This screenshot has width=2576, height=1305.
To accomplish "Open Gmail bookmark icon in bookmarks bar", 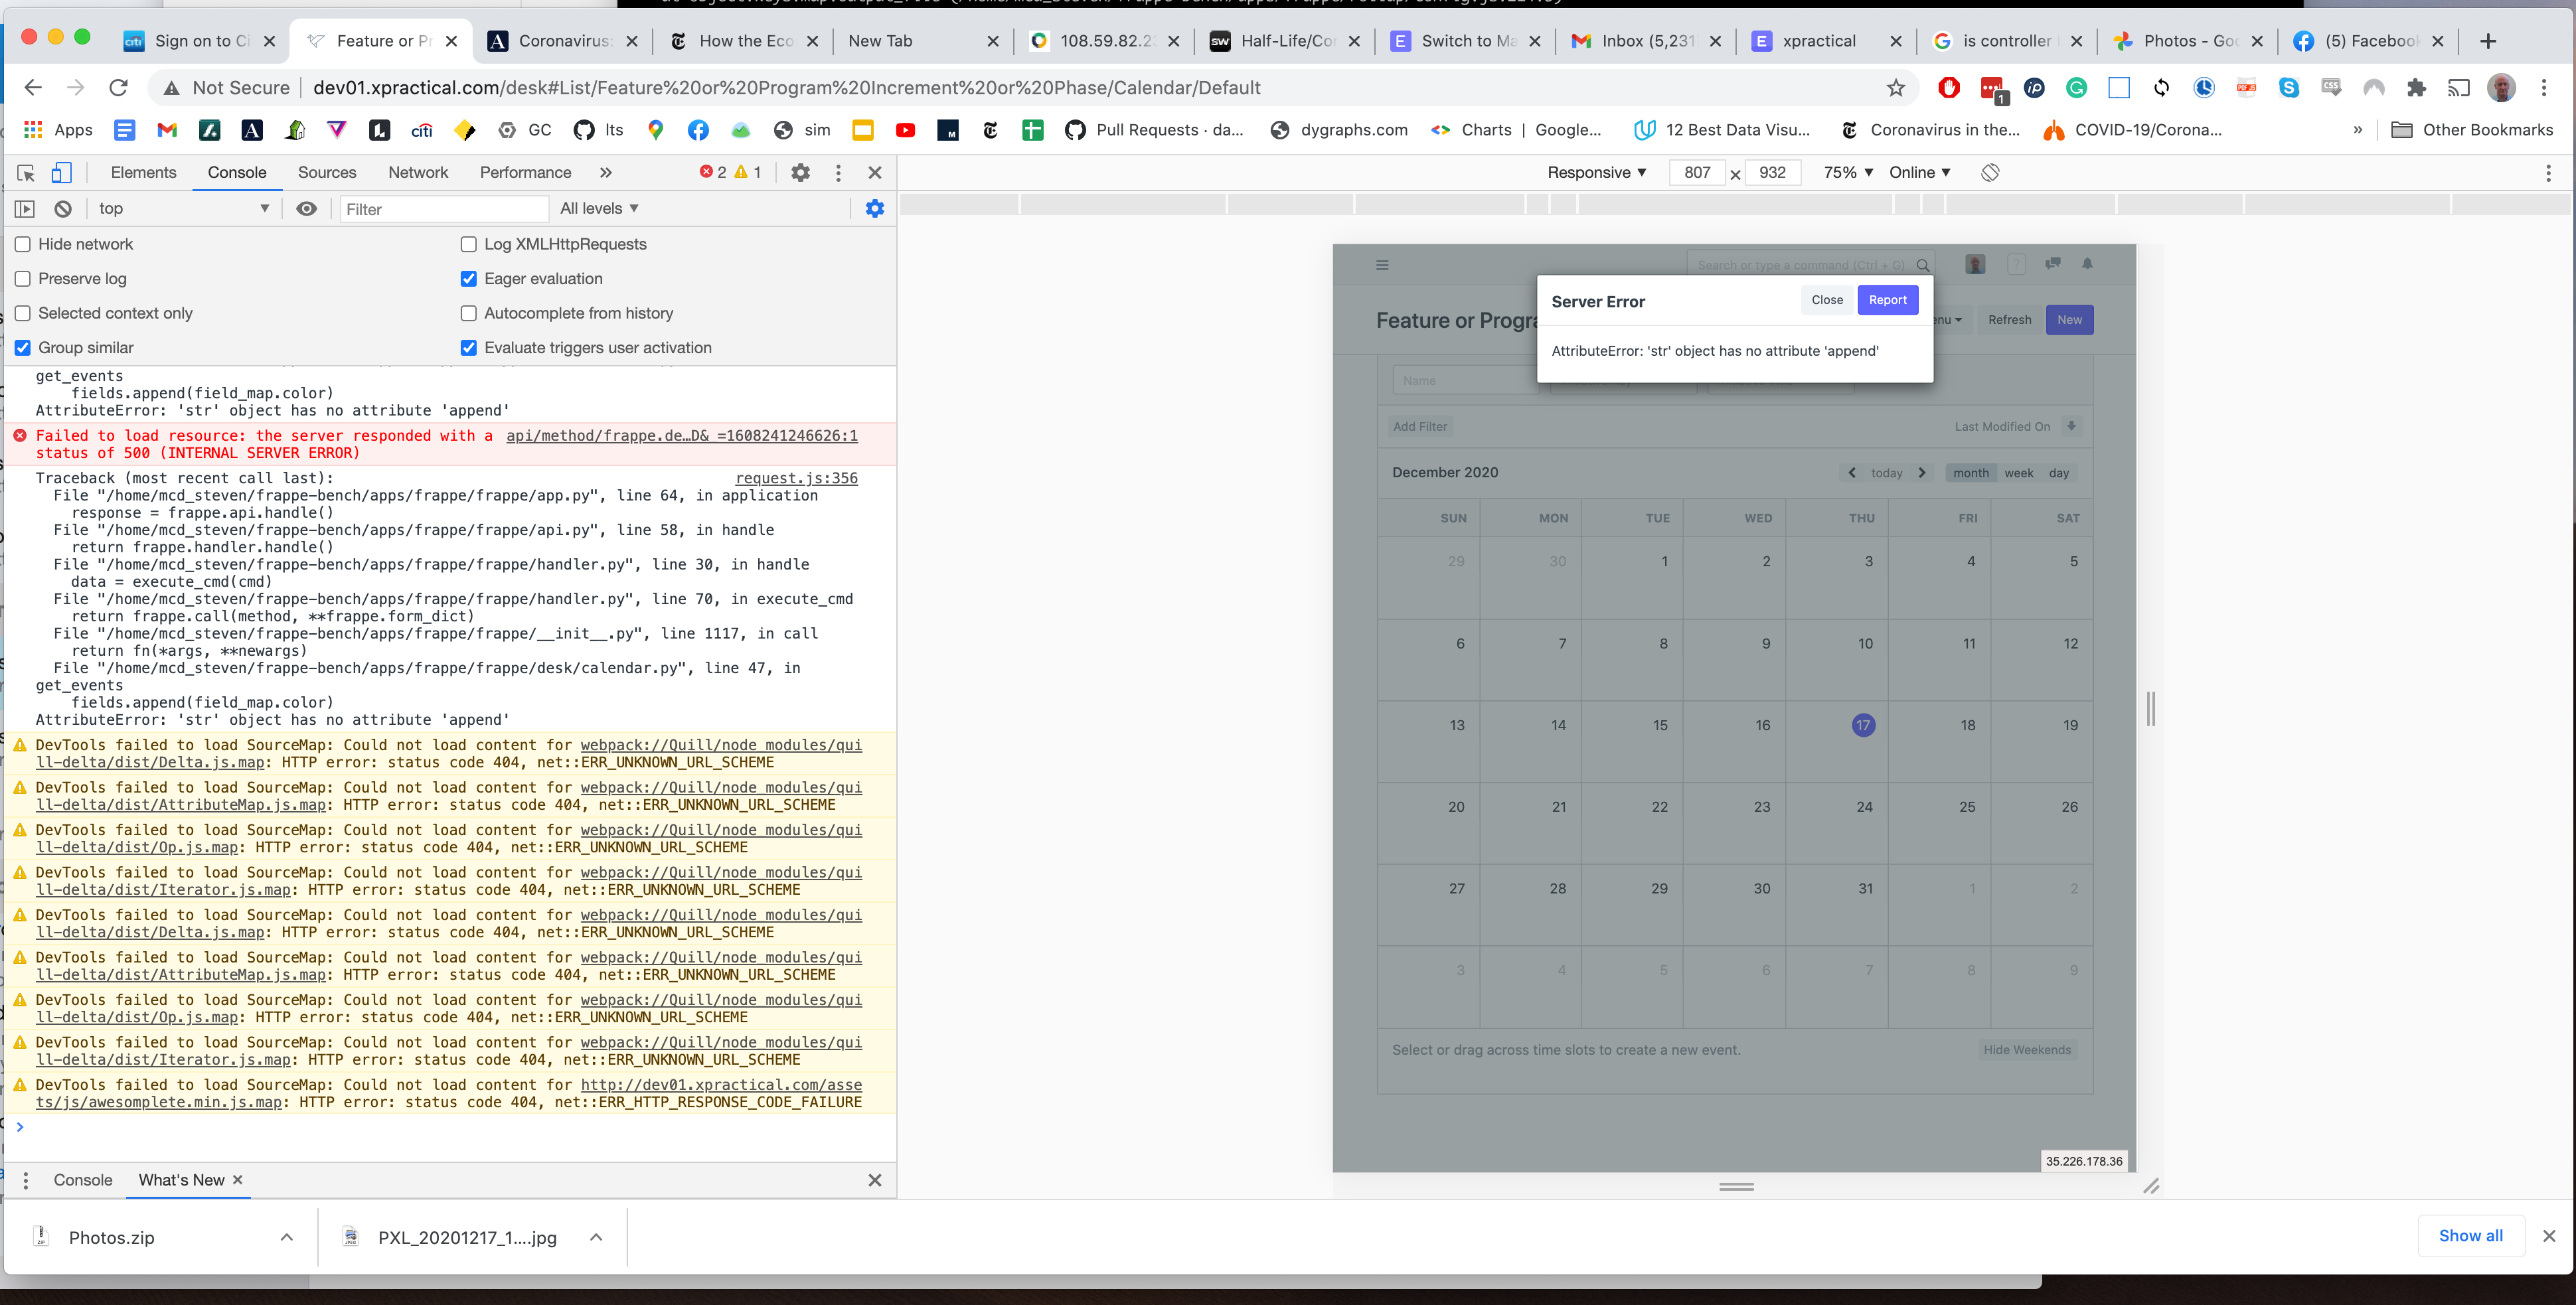I will pyautogui.click(x=167, y=130).
